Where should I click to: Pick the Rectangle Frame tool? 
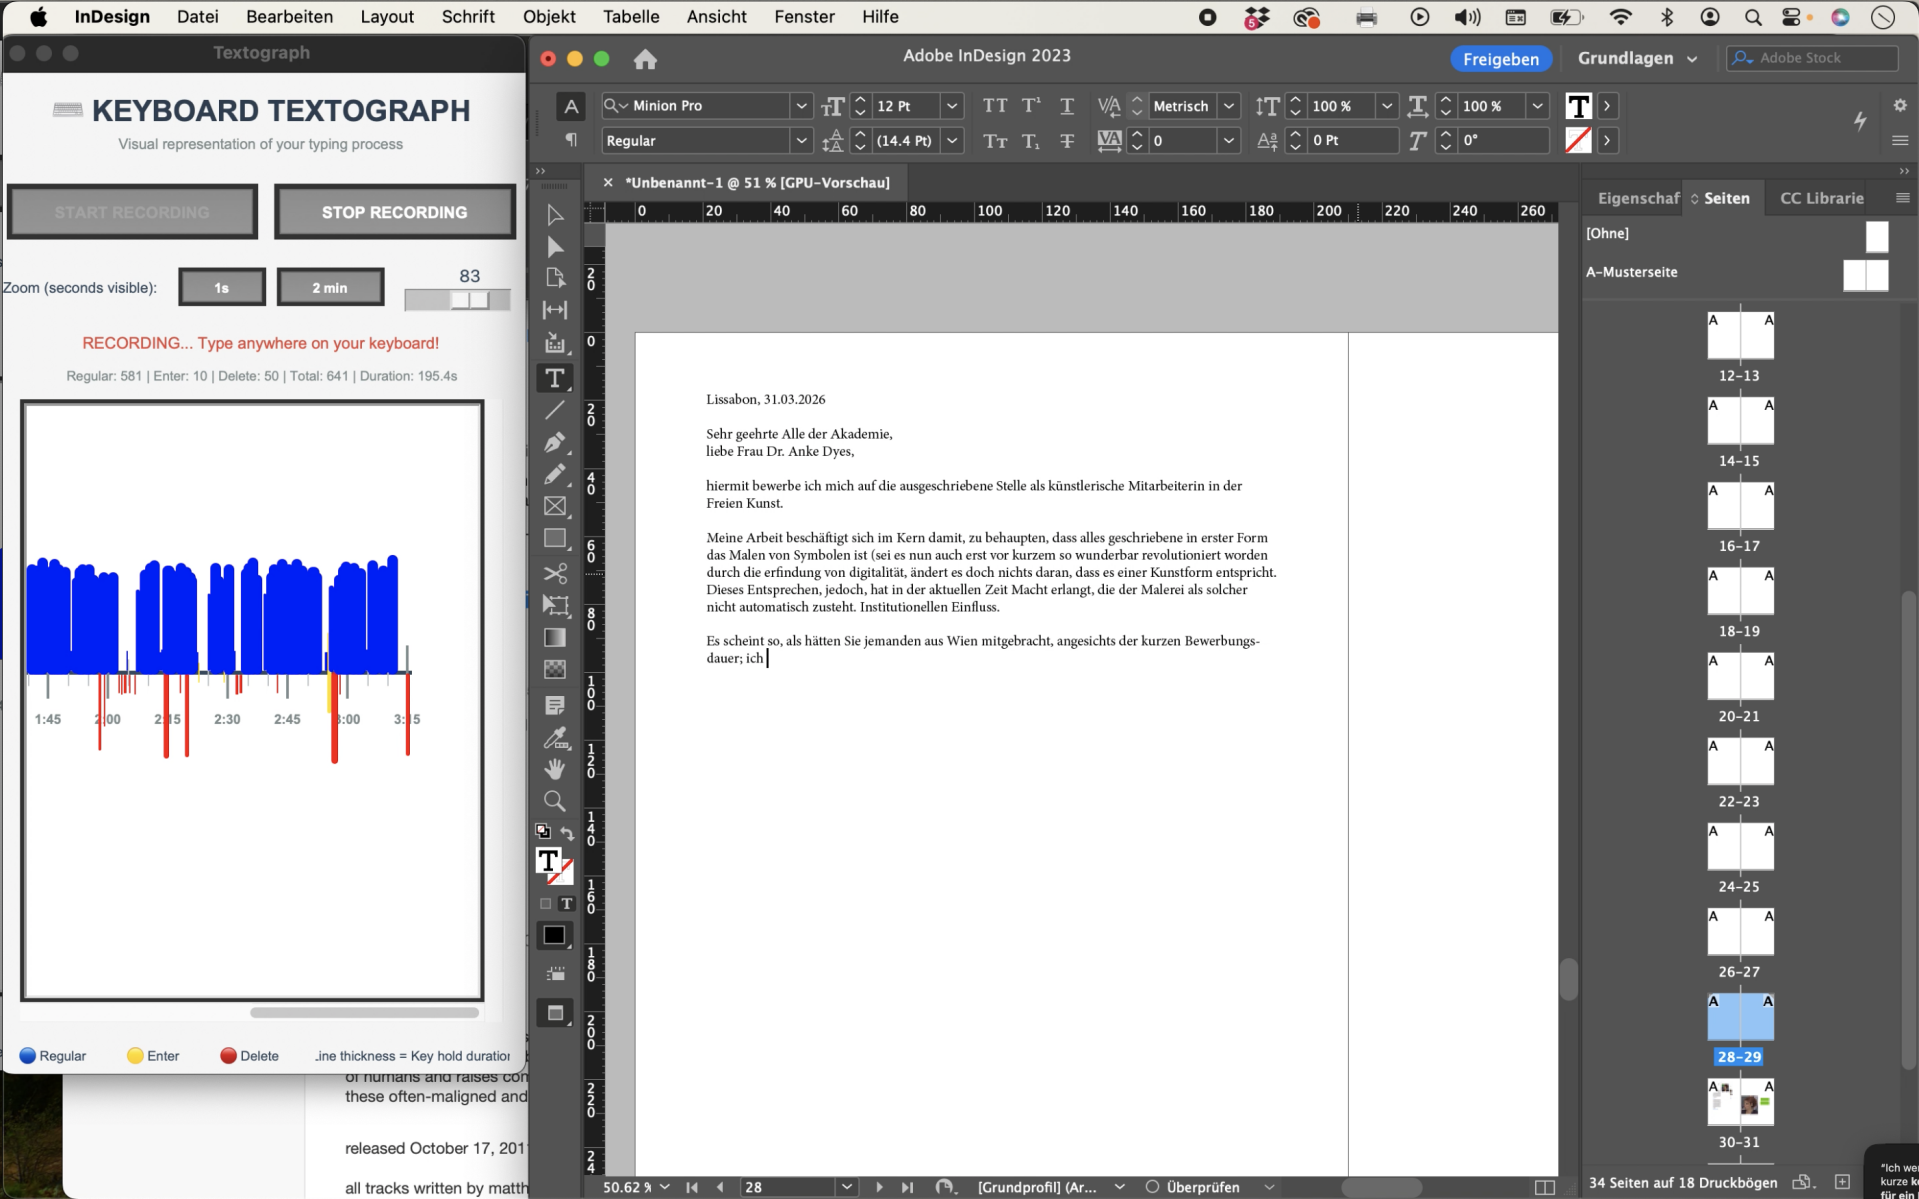(x=555, y=506)
